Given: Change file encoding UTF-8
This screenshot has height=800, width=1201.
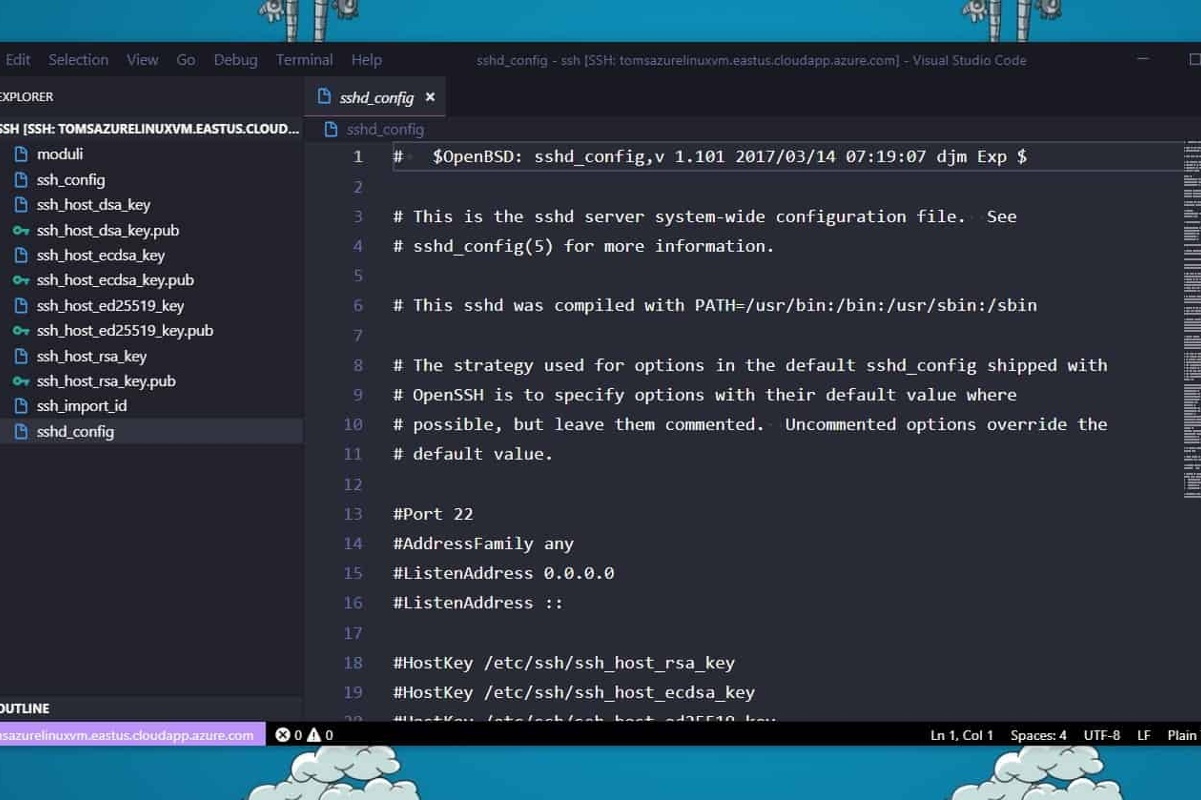Looking at the screenshot, I should pos(1102,735).
